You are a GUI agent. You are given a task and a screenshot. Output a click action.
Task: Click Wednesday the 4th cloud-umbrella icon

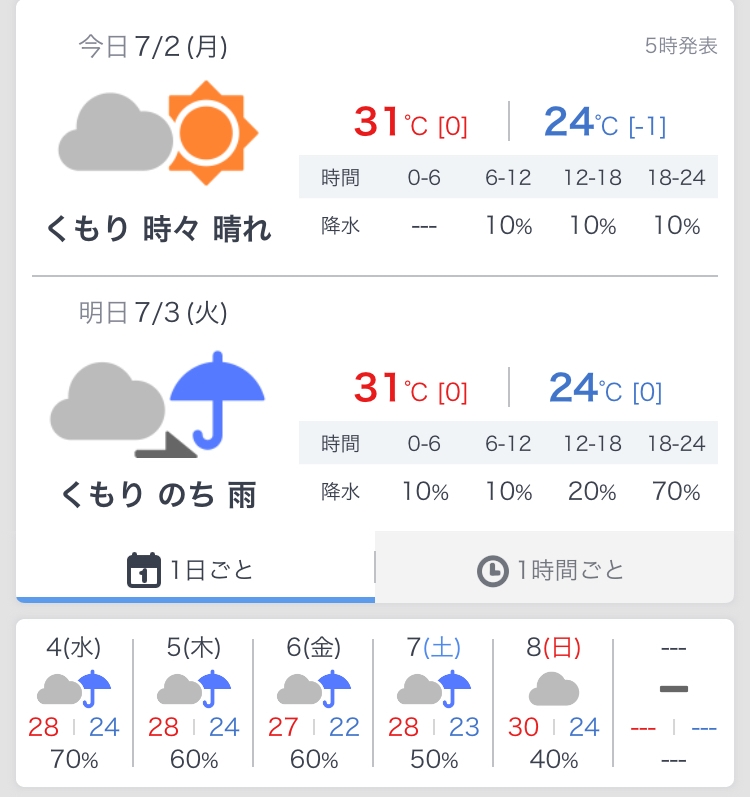(74, 689)
